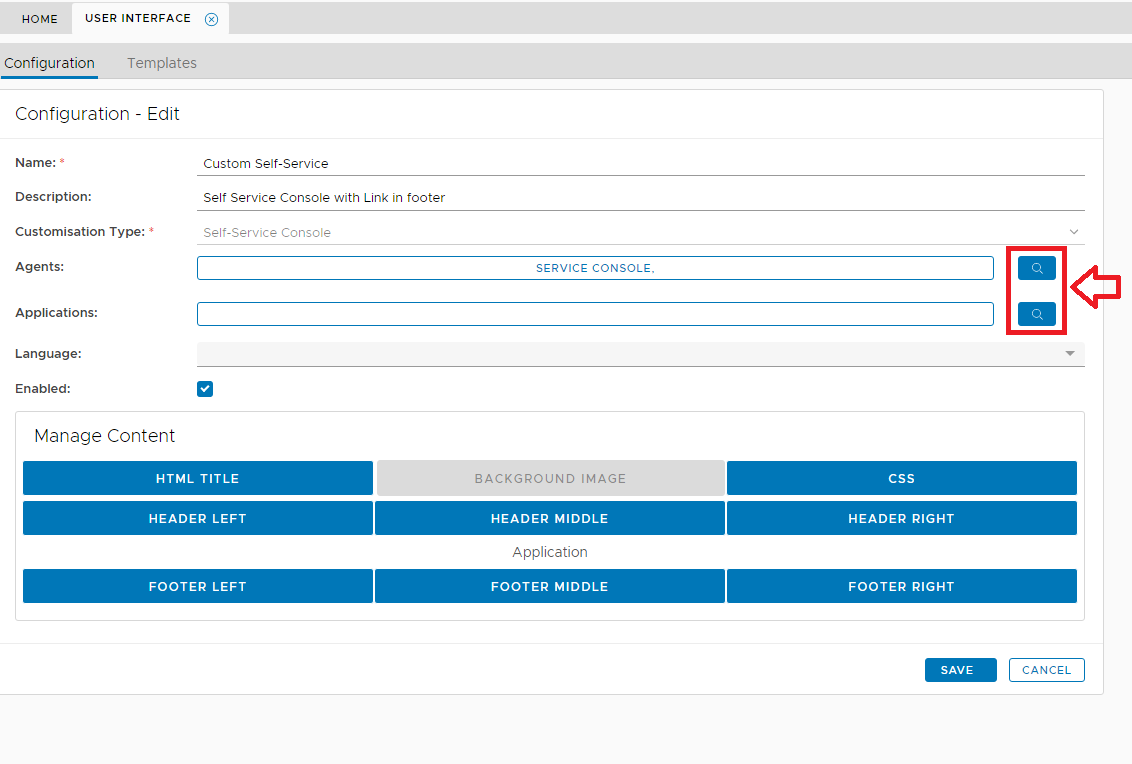Click the Header Right button
1132x764 pixels.
tap(901, 518)
